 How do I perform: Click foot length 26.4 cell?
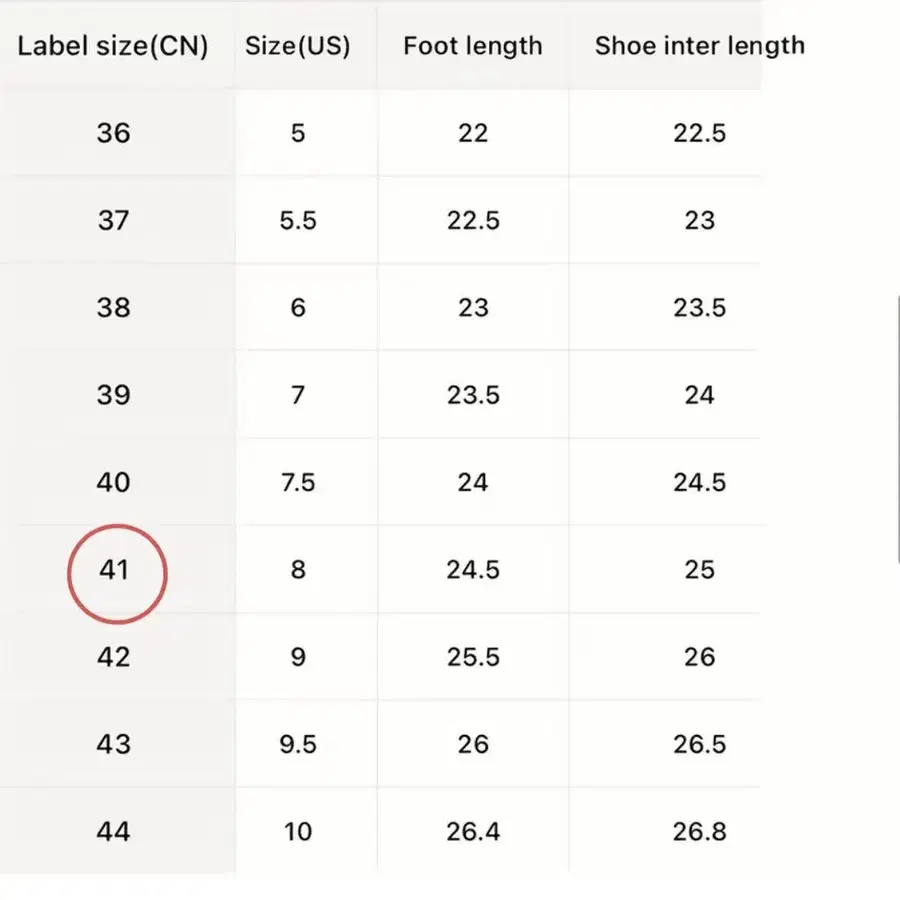[473, 831]
